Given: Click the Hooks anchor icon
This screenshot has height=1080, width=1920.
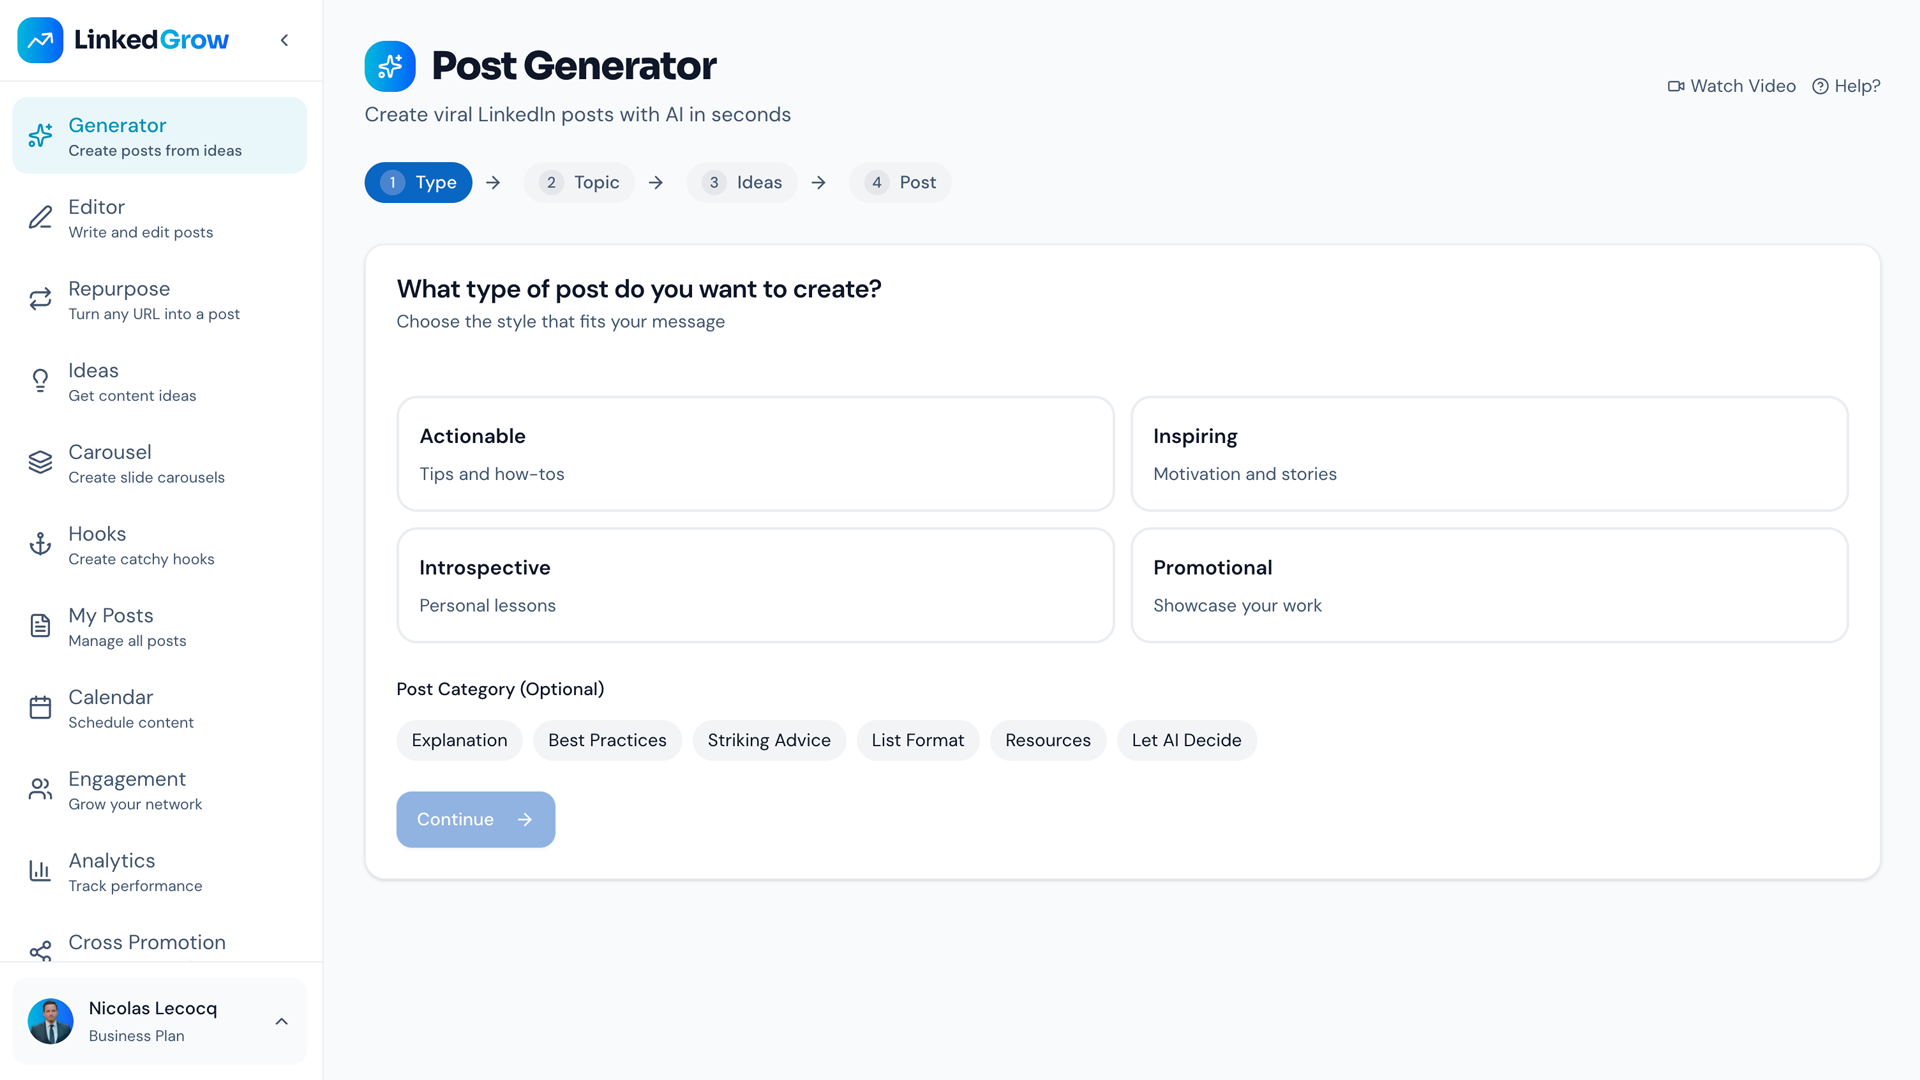Looking at the screenshot, I should [40, 545].
